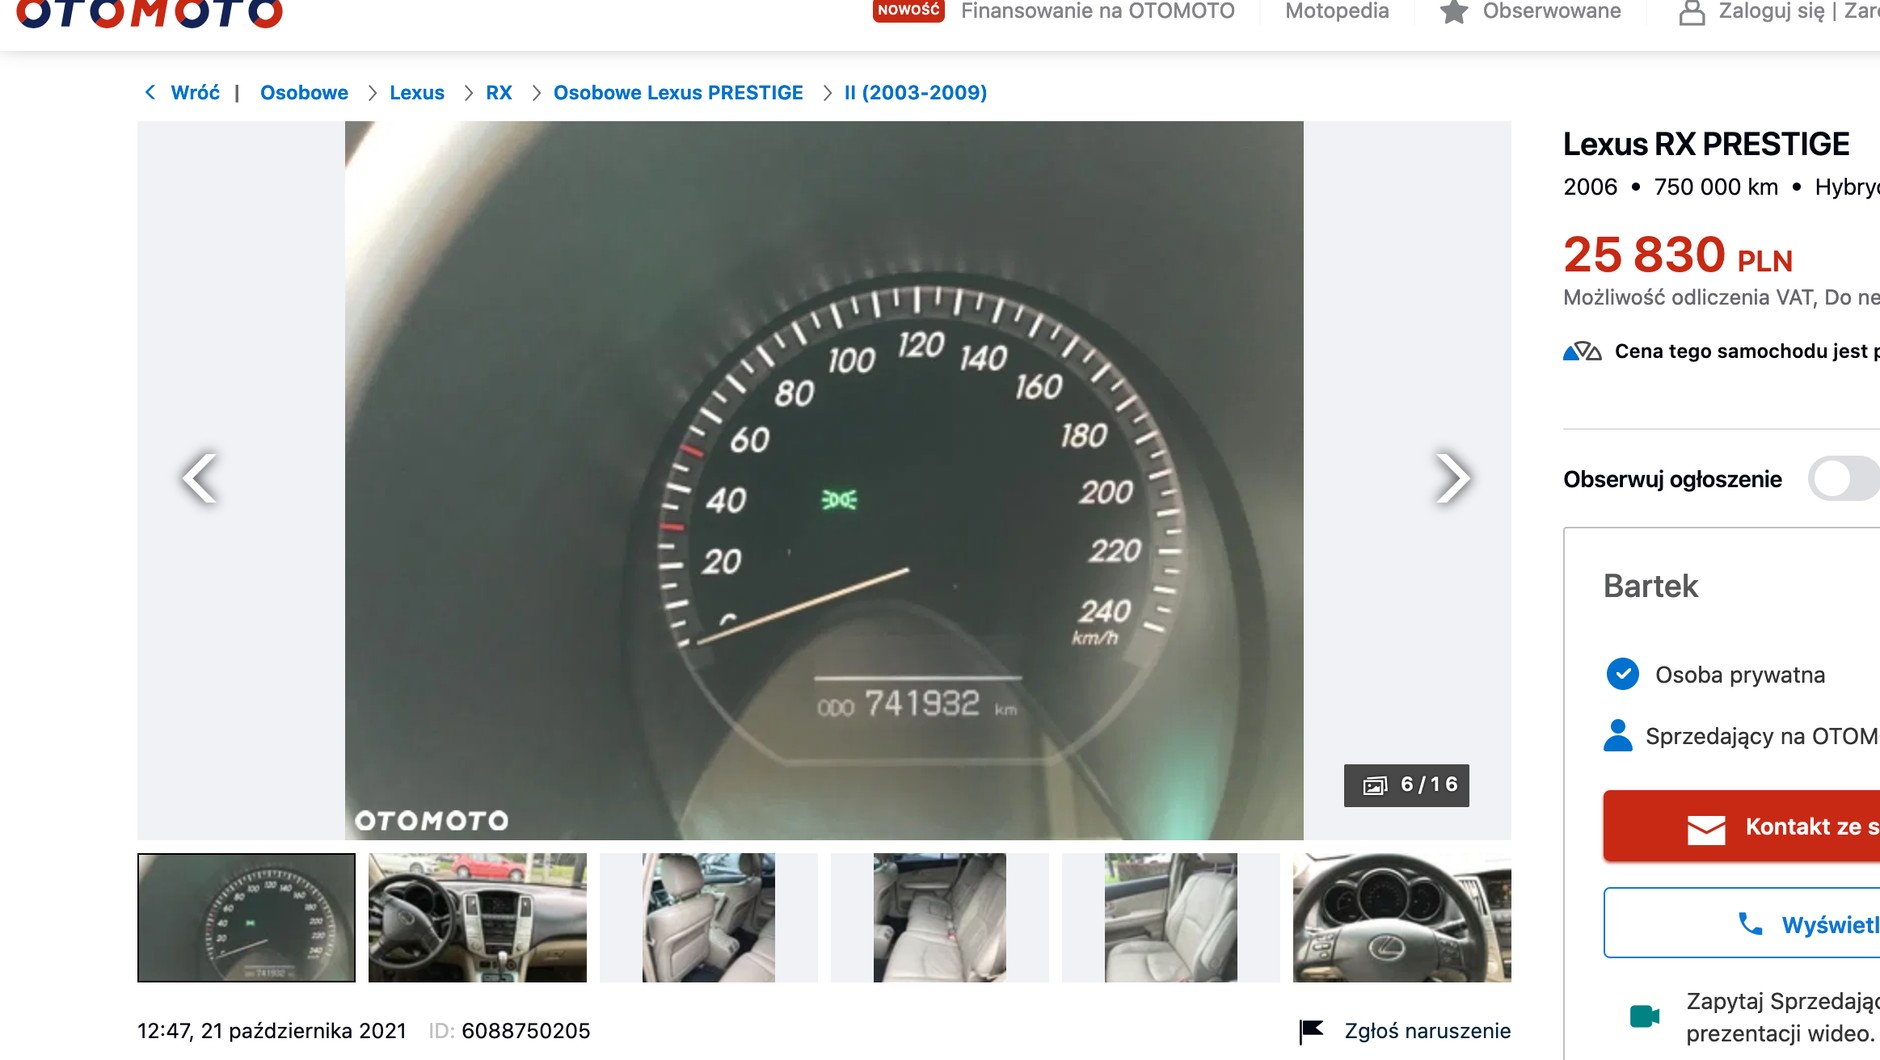Click the seller name Bartek

(x=1650, y=586)
